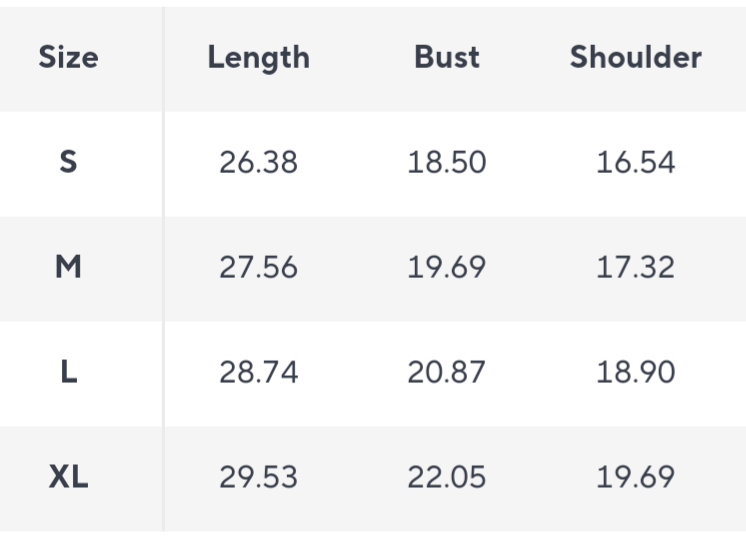746x538 pixels.
Task: Click bust value 20.87 for size L
Action: tap(447, 372)
